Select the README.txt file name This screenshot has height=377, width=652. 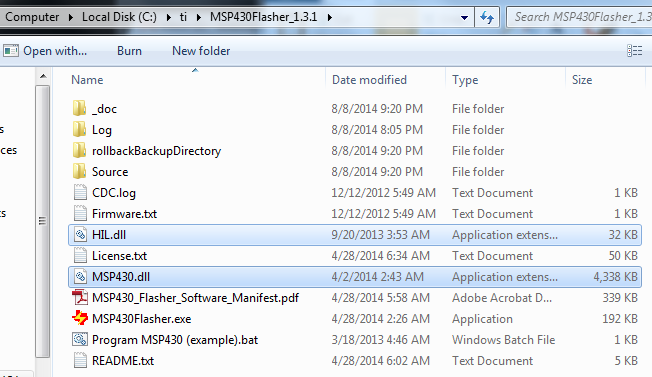[123, 361]
